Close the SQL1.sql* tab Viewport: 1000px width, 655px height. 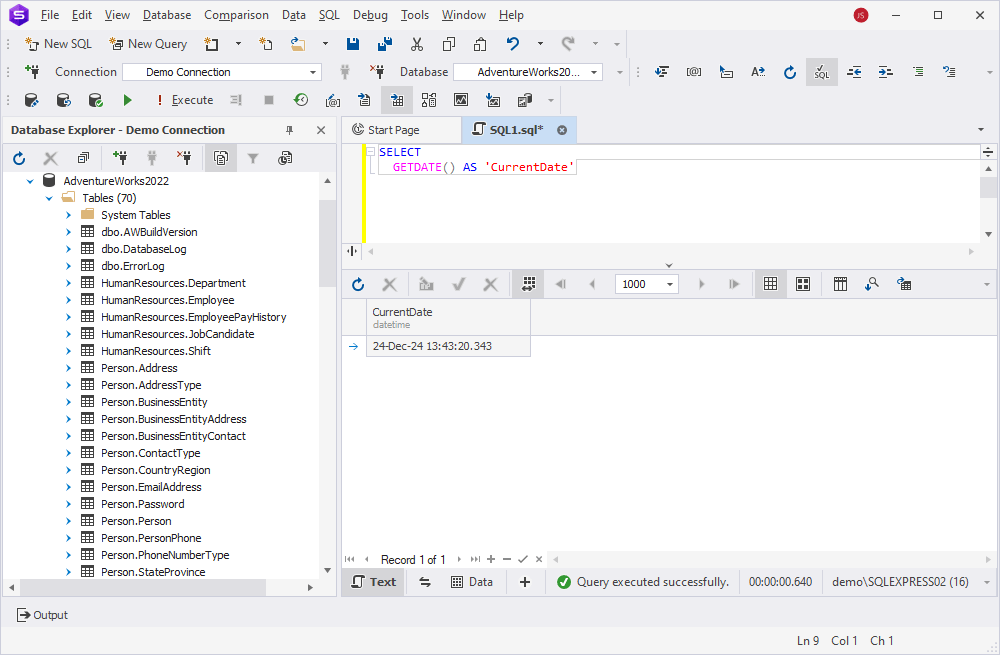(562, 130)
